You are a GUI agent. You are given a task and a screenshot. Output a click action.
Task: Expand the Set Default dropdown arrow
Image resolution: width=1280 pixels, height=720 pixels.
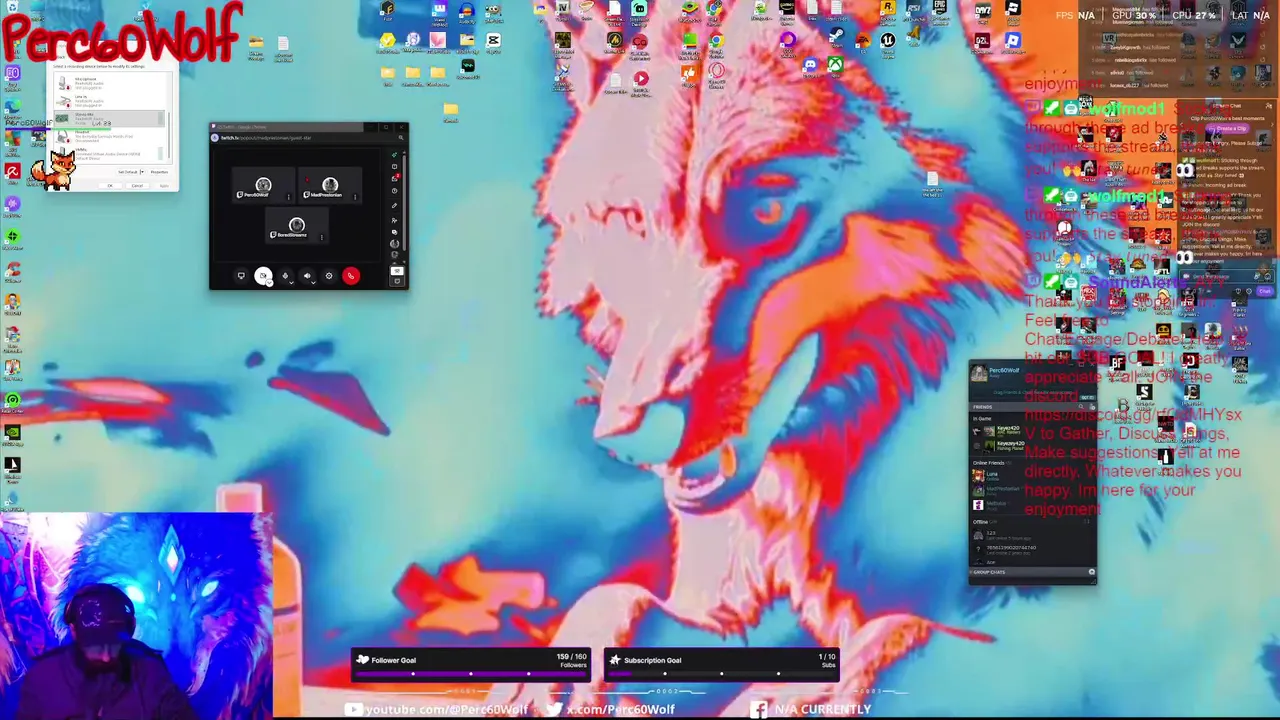point(142,172)
